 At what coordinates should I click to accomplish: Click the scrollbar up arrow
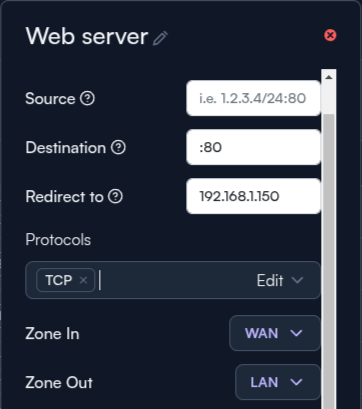[x=329, y=77]
